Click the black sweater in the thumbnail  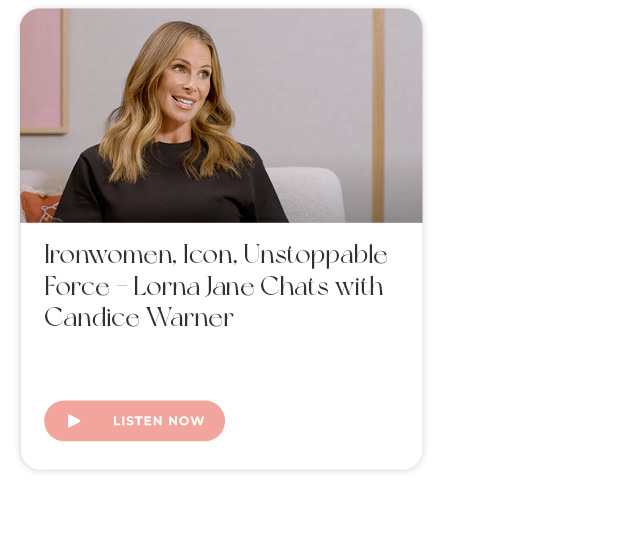[x=171, y=186]
